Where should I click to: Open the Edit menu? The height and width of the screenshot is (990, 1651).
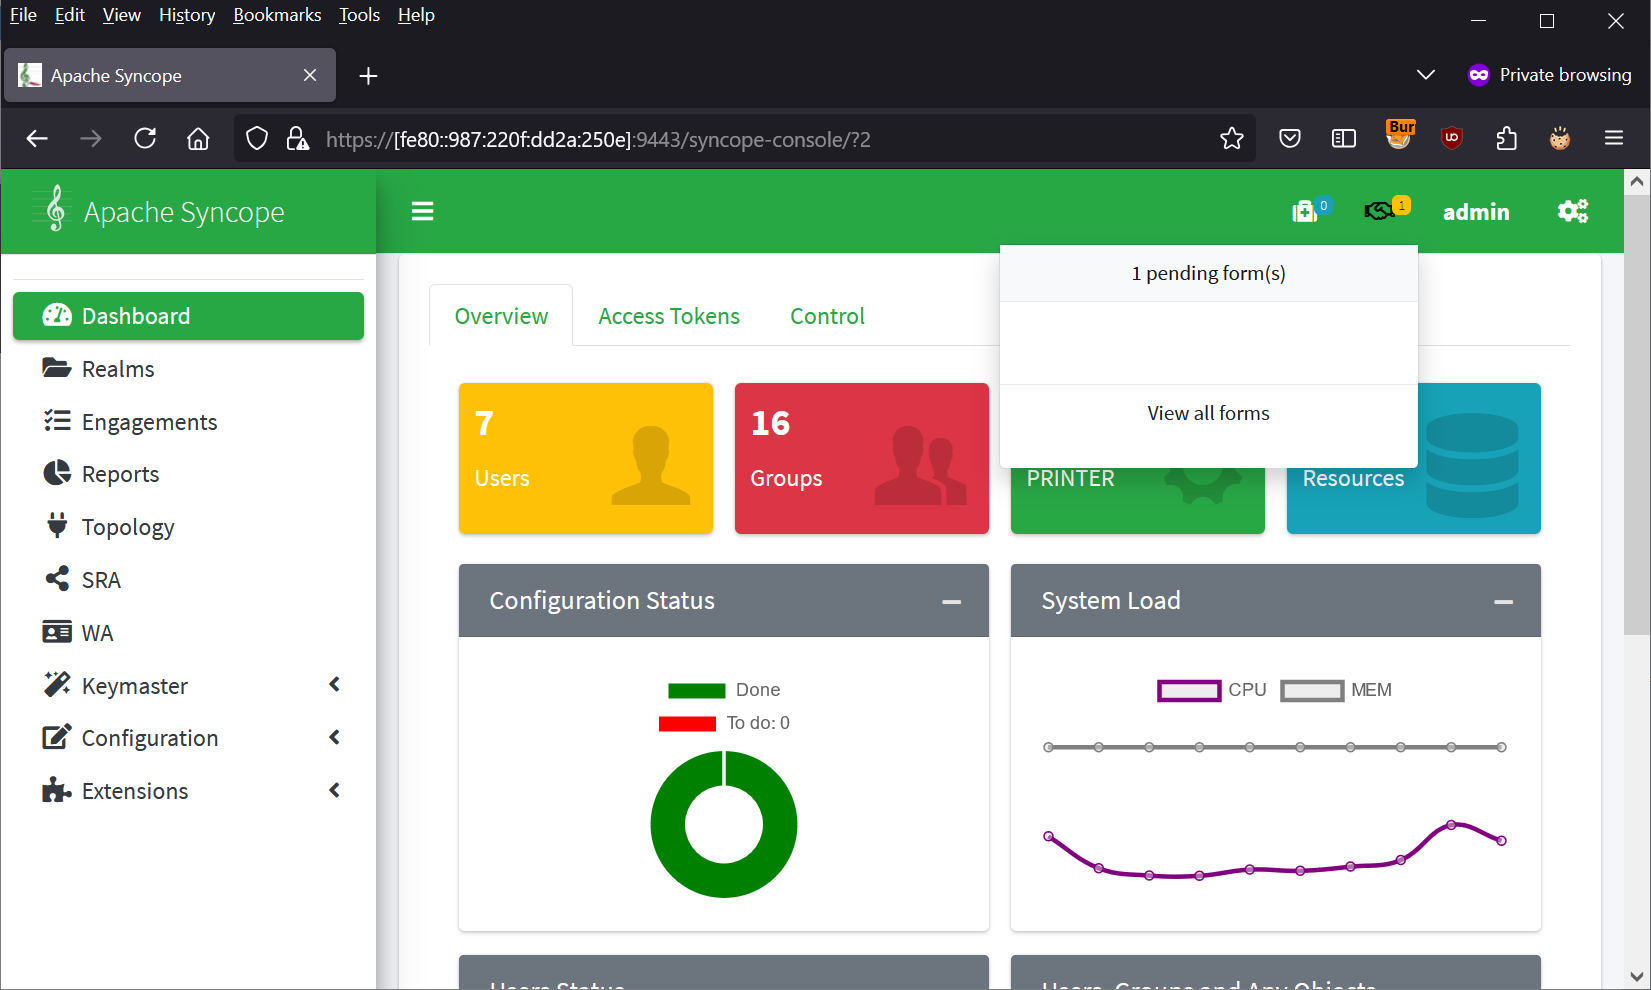69,15
